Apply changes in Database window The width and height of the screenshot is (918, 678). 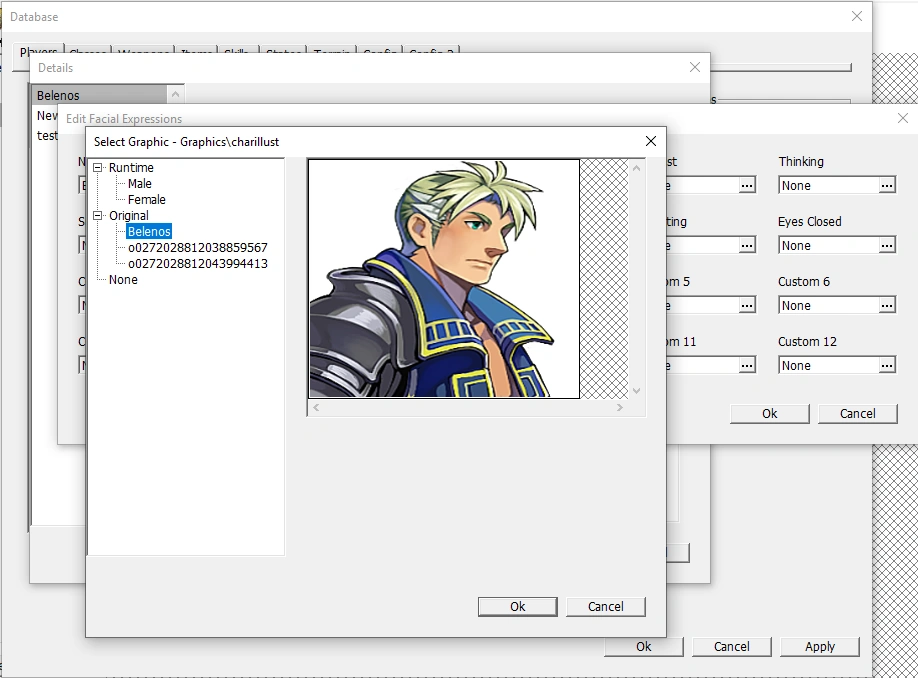[820, 646]
